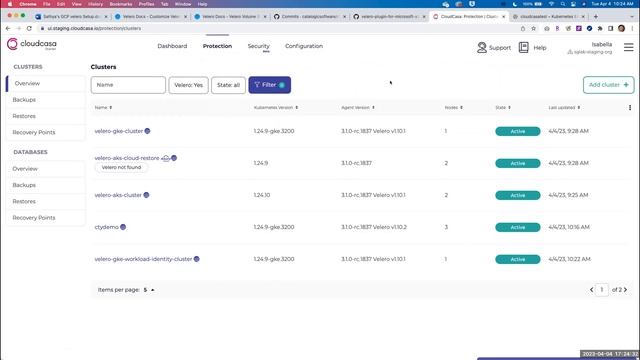The image size is (640, 360).
Task: Sort by Nodes column
Action: tap(453, 108)
